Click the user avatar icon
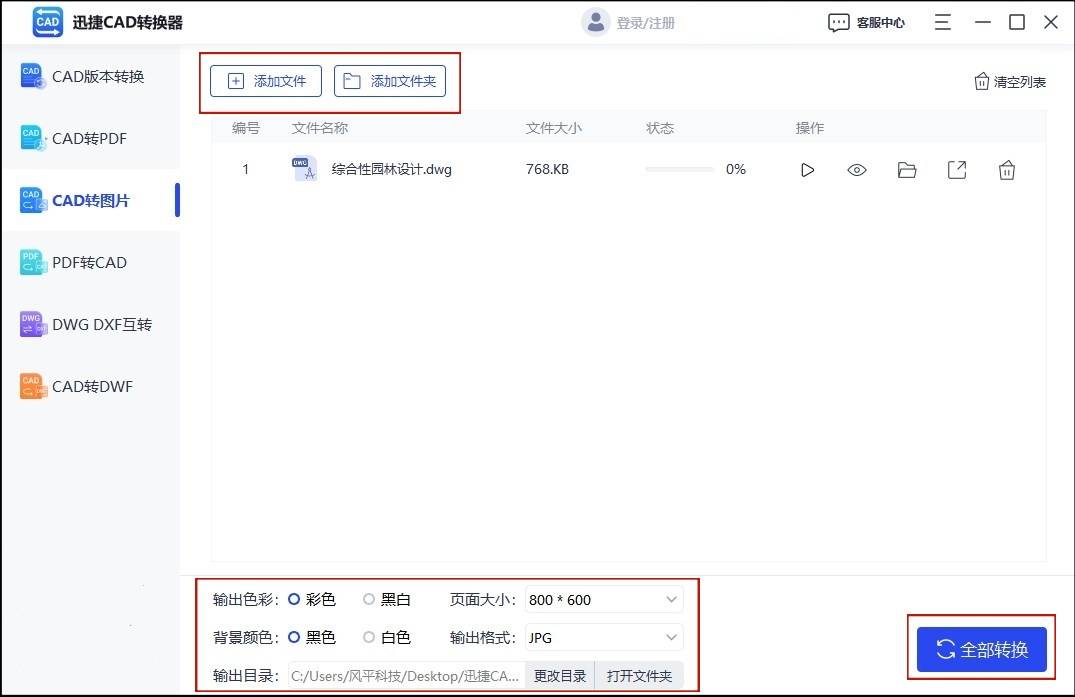The width and height of the screenshot is (1075, 697). coord(596,23)
